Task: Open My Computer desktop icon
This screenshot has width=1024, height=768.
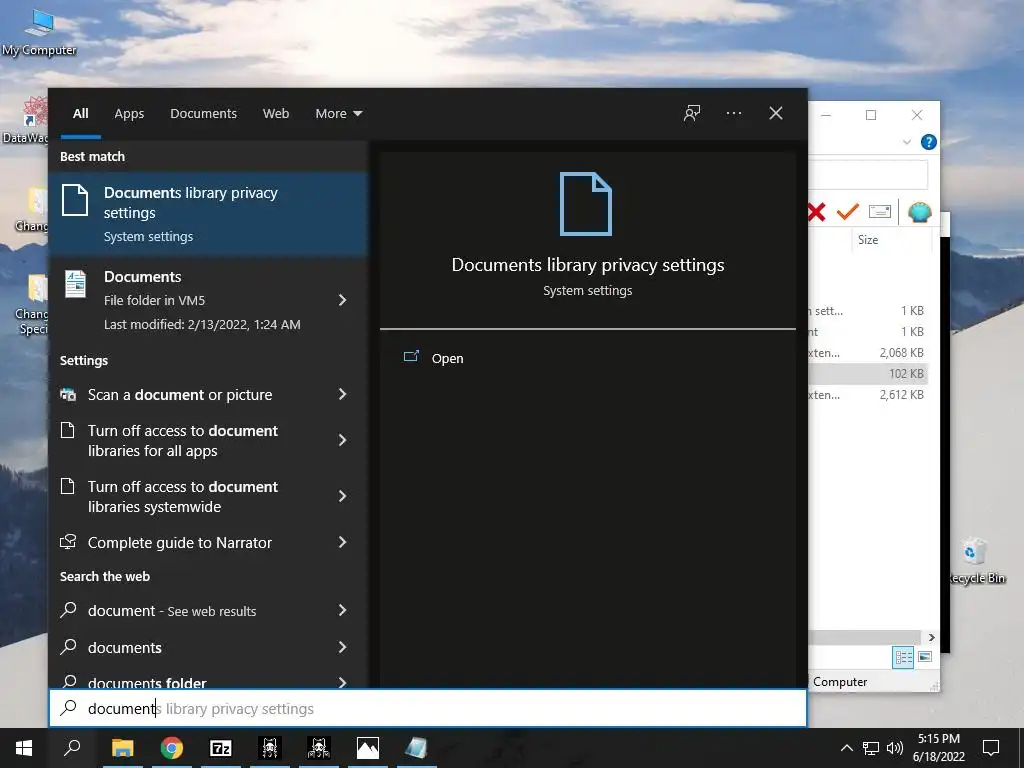Action: pyautogui.click(x=39, y=31)
